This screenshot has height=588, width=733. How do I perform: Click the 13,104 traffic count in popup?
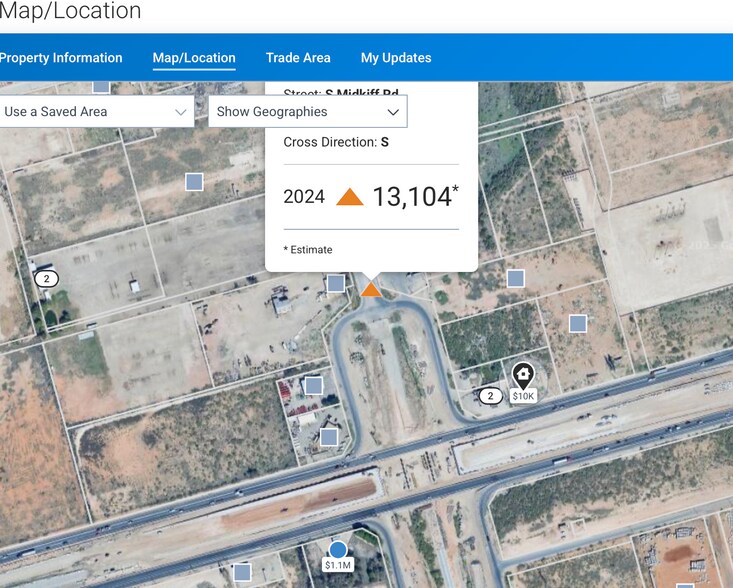pos(412,197)
